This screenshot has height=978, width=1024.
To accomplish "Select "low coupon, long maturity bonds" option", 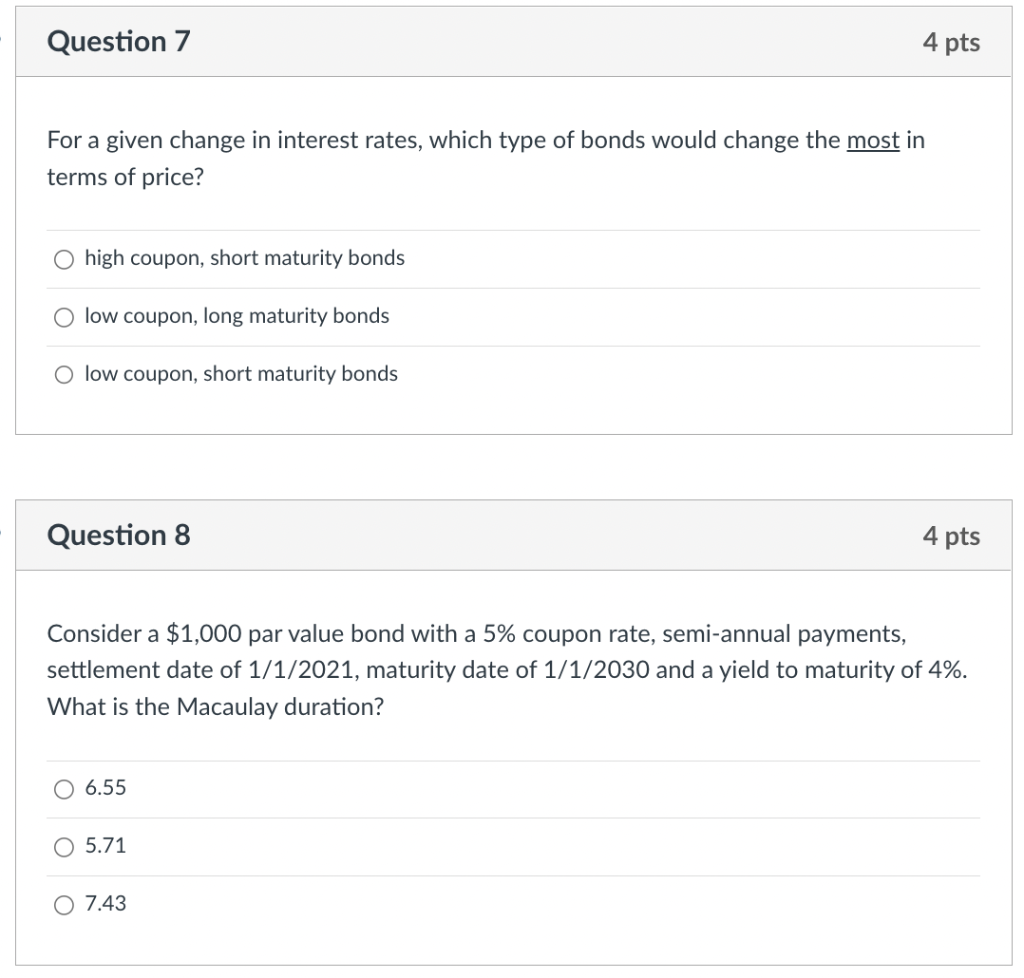I will [64, 317].
